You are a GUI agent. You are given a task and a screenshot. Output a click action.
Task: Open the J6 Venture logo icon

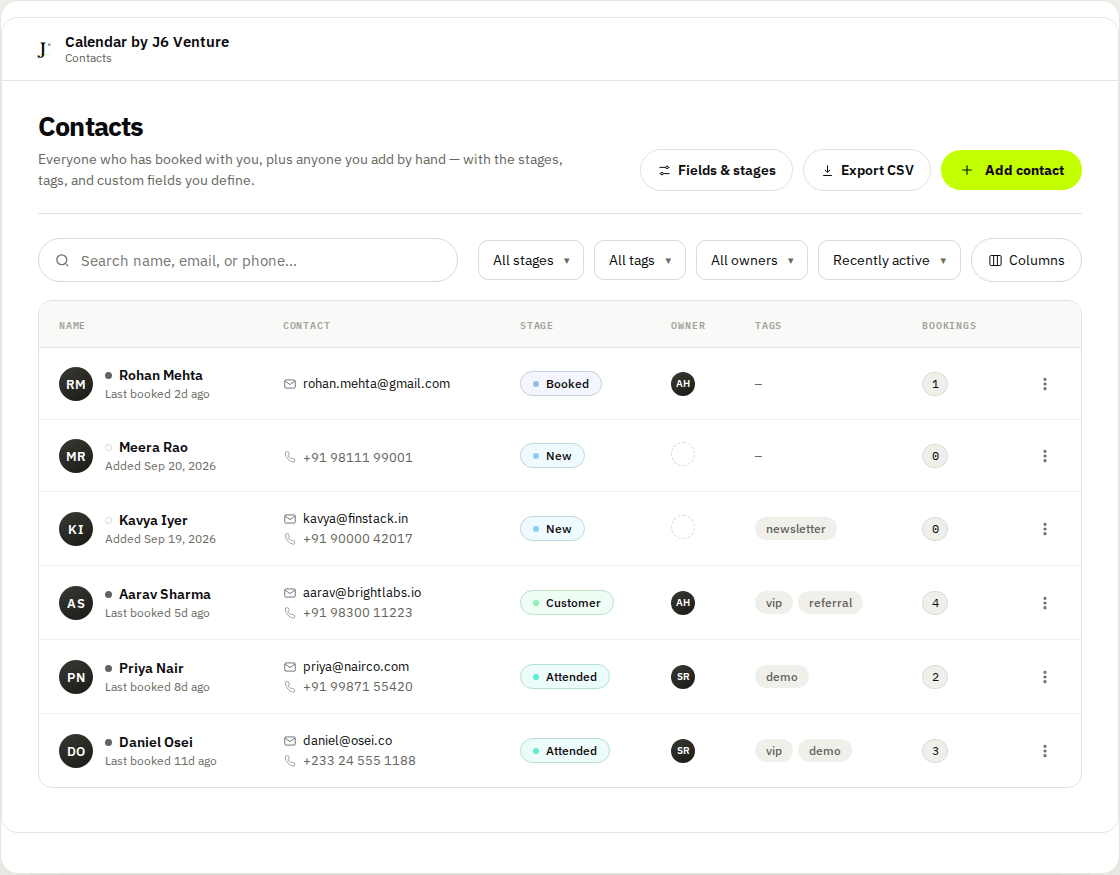(x=44, y=49)
